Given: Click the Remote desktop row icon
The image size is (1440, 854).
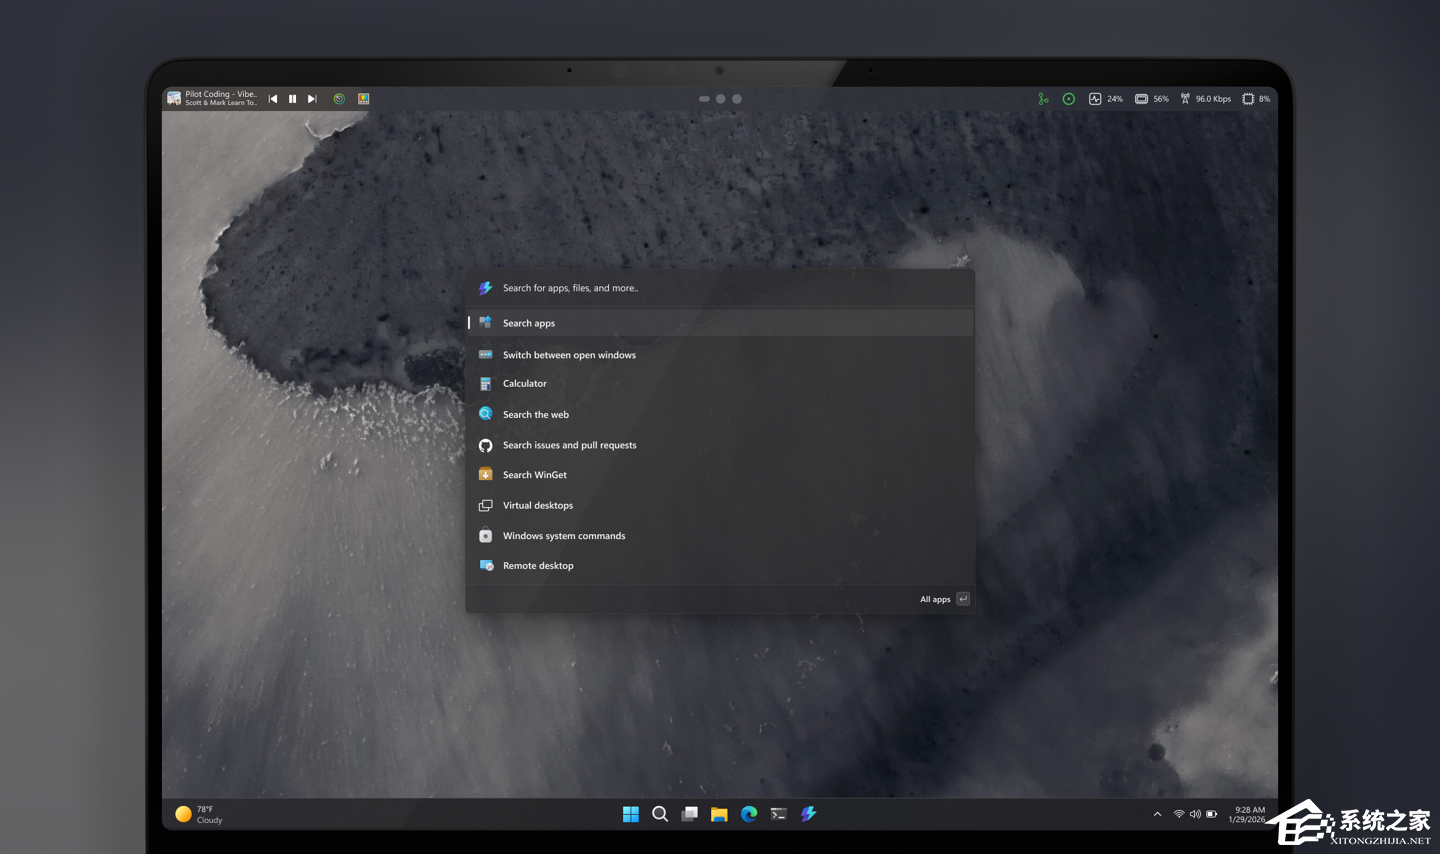Looking at the screenshot, I should [486, 566].
